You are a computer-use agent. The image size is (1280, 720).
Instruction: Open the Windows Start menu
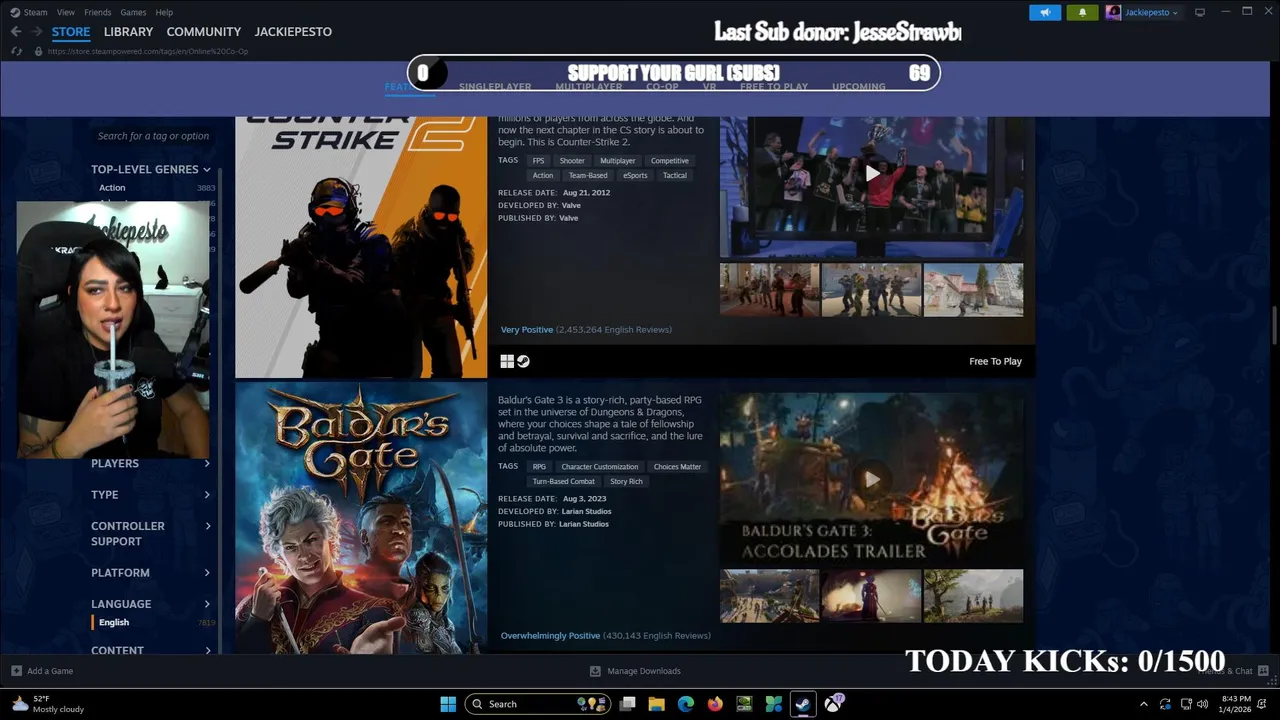(448, 704)
